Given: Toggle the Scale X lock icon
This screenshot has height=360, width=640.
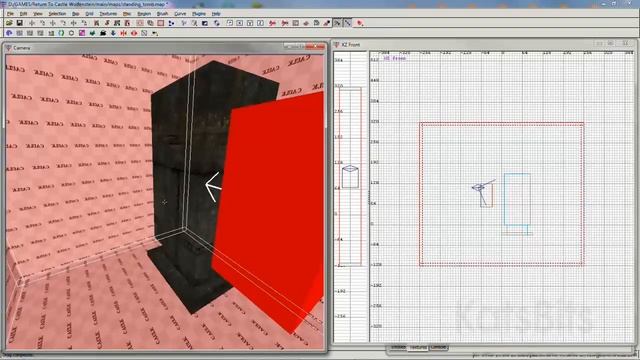Looking at the screenshot, I should pyautogui.click(x=240, y=23).
